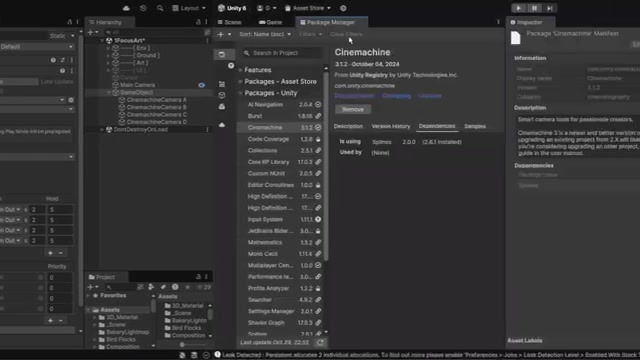Open the Hierarchy create plus dropdown
This screenshot has width=640, height=360.
click(x=93, y=32)
